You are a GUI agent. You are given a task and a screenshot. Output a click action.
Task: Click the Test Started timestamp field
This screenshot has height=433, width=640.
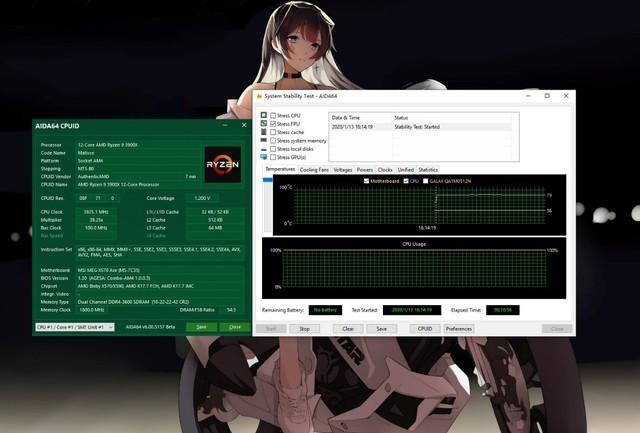point(411,310)
